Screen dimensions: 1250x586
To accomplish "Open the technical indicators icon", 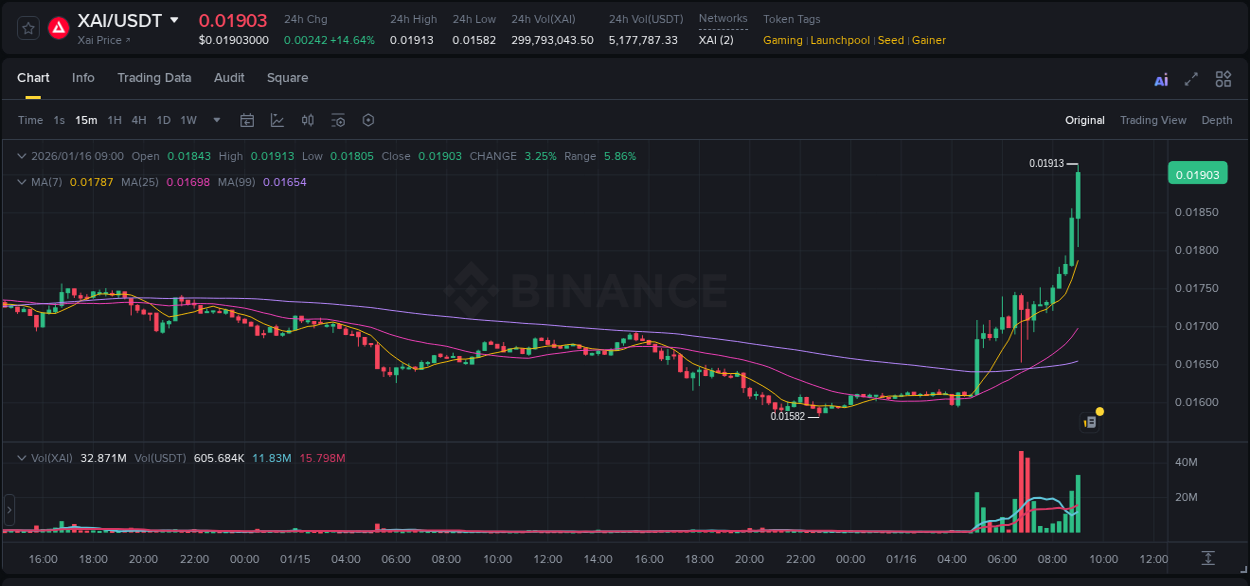I will pyautogui.click(x=338, y=119).
